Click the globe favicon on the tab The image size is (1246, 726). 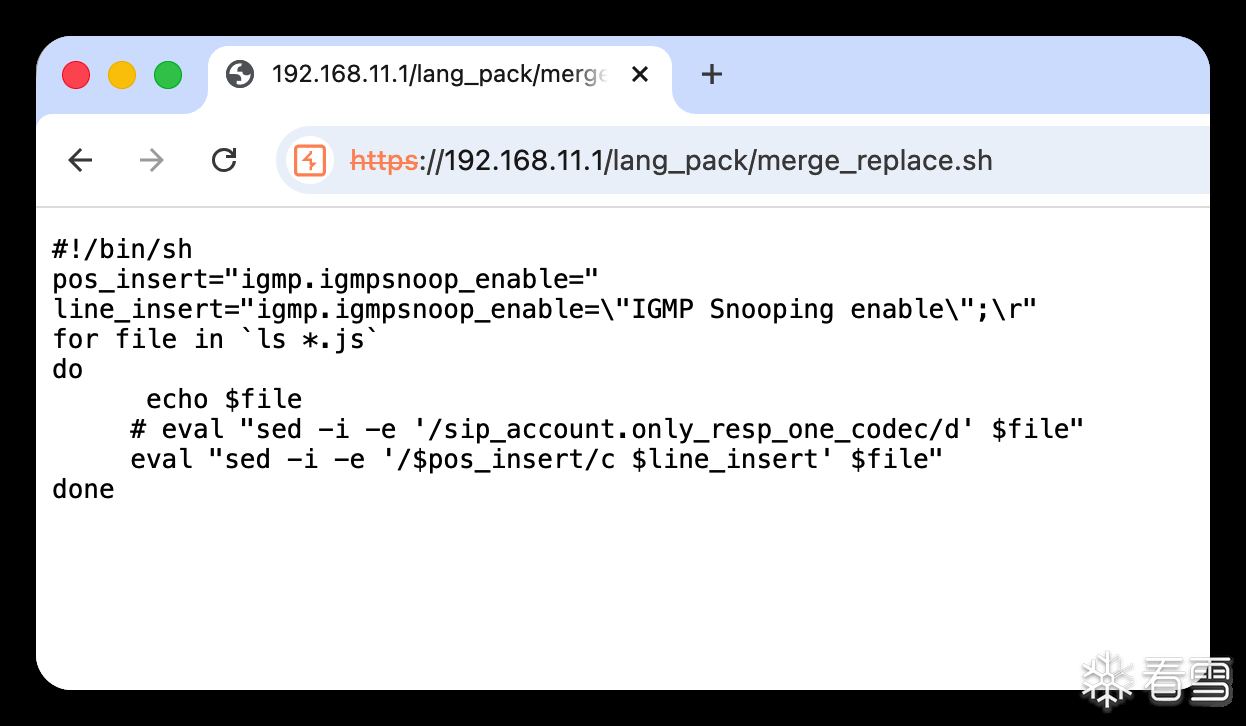[x=240, y=74]
